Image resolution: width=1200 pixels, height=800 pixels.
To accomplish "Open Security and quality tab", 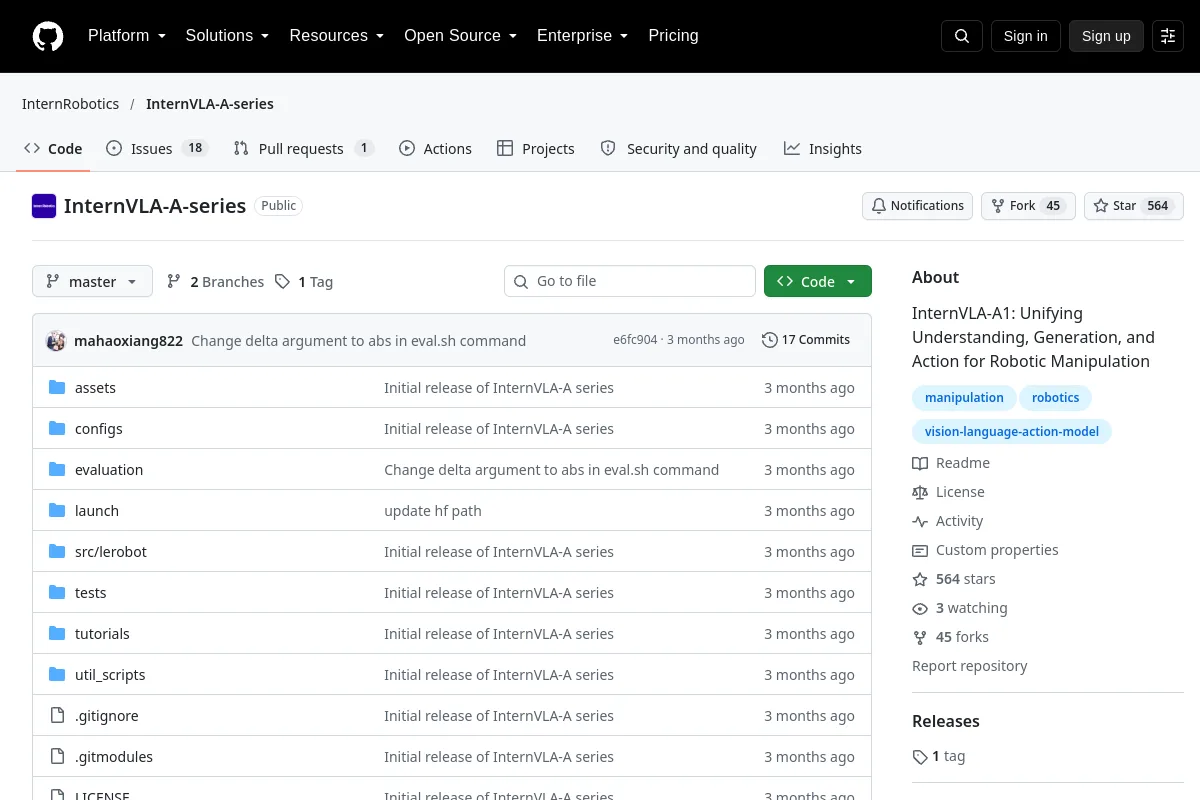I will click(678, 149).
